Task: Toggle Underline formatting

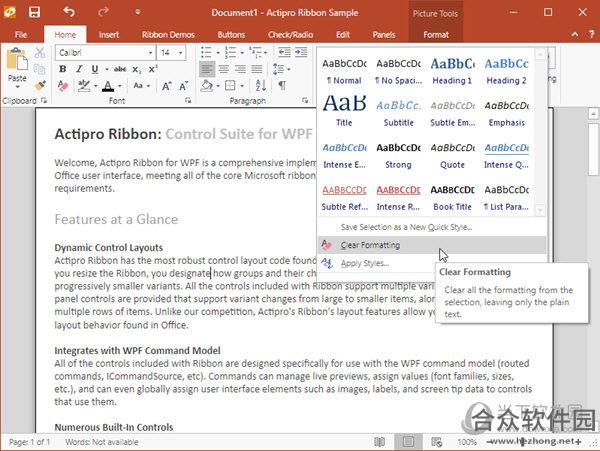Action: click(95, 69)
